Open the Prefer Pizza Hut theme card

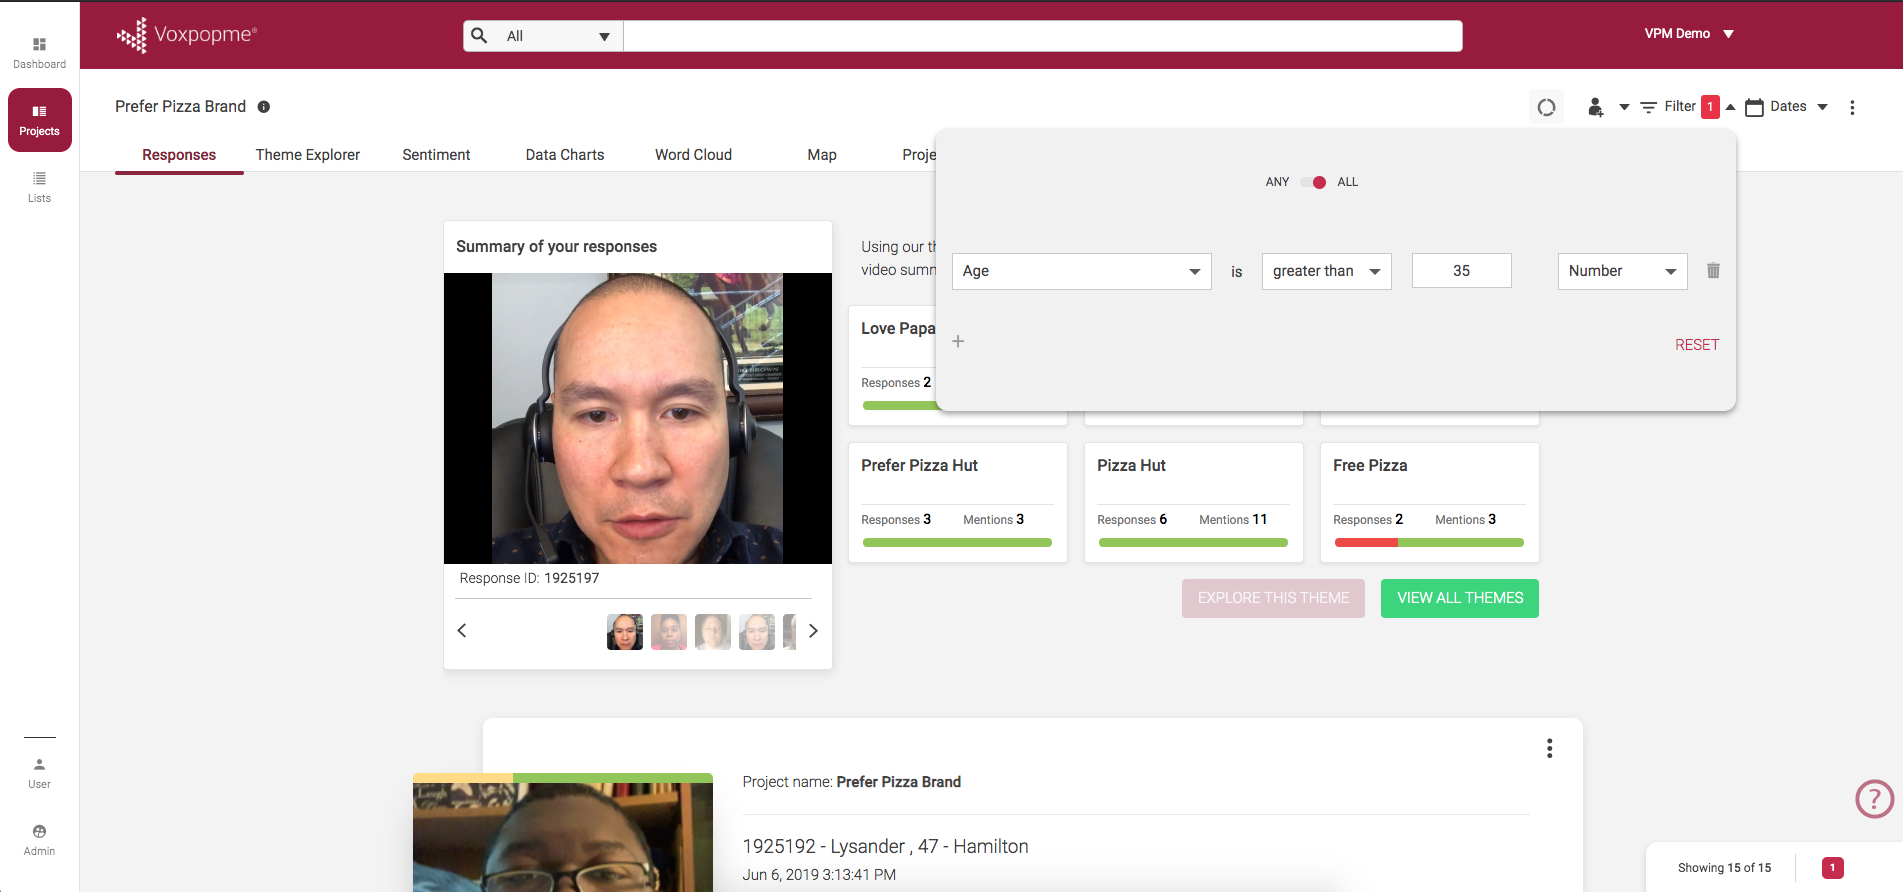coord(958,502)
